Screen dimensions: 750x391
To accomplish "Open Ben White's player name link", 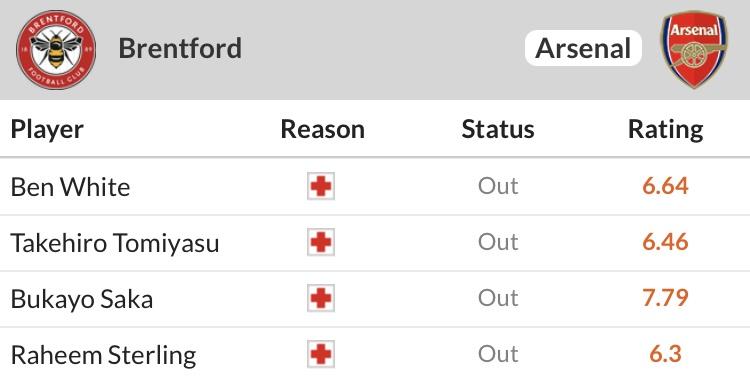I will coord(70,187).
